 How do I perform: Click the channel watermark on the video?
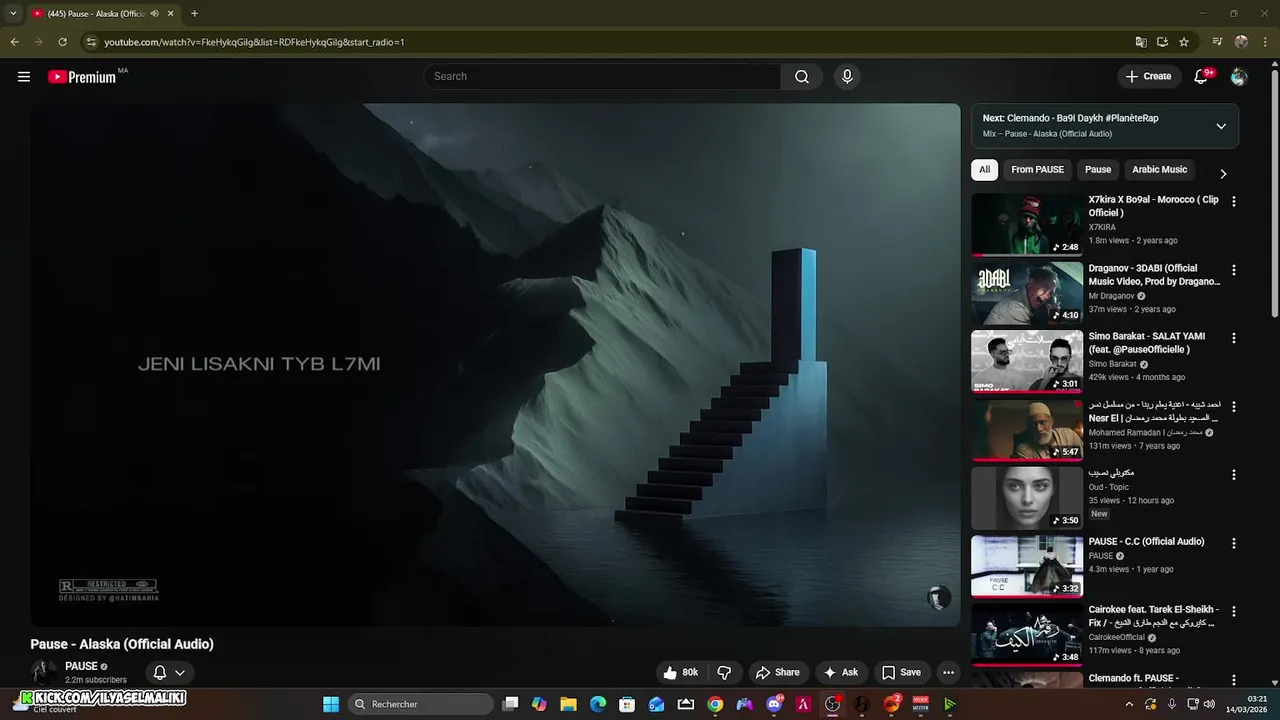coord(938,598)
